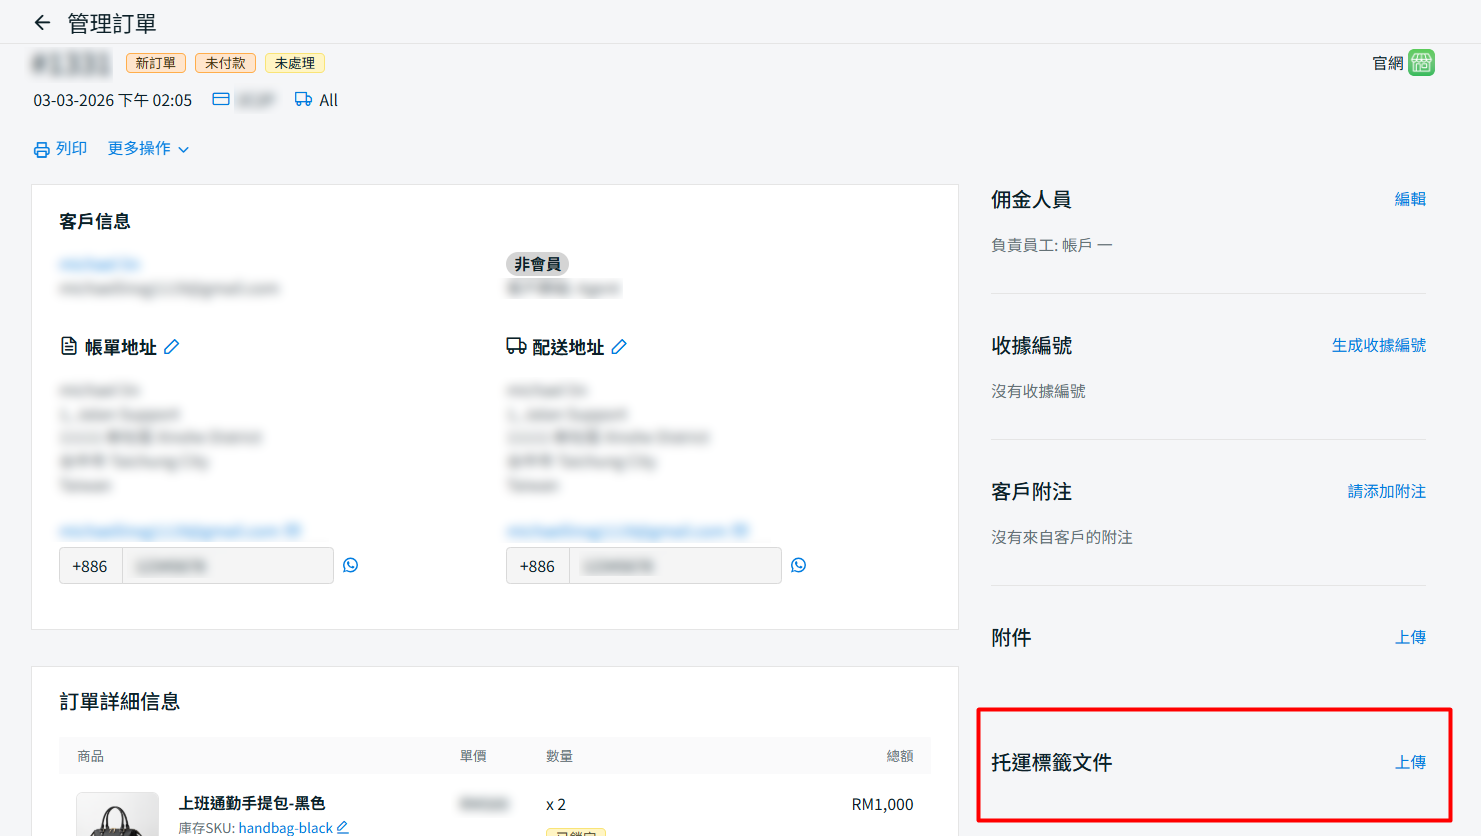Edit billing address with pencil icon
The width and height of the screenshot is (1481, 836).
coord(172,347)
